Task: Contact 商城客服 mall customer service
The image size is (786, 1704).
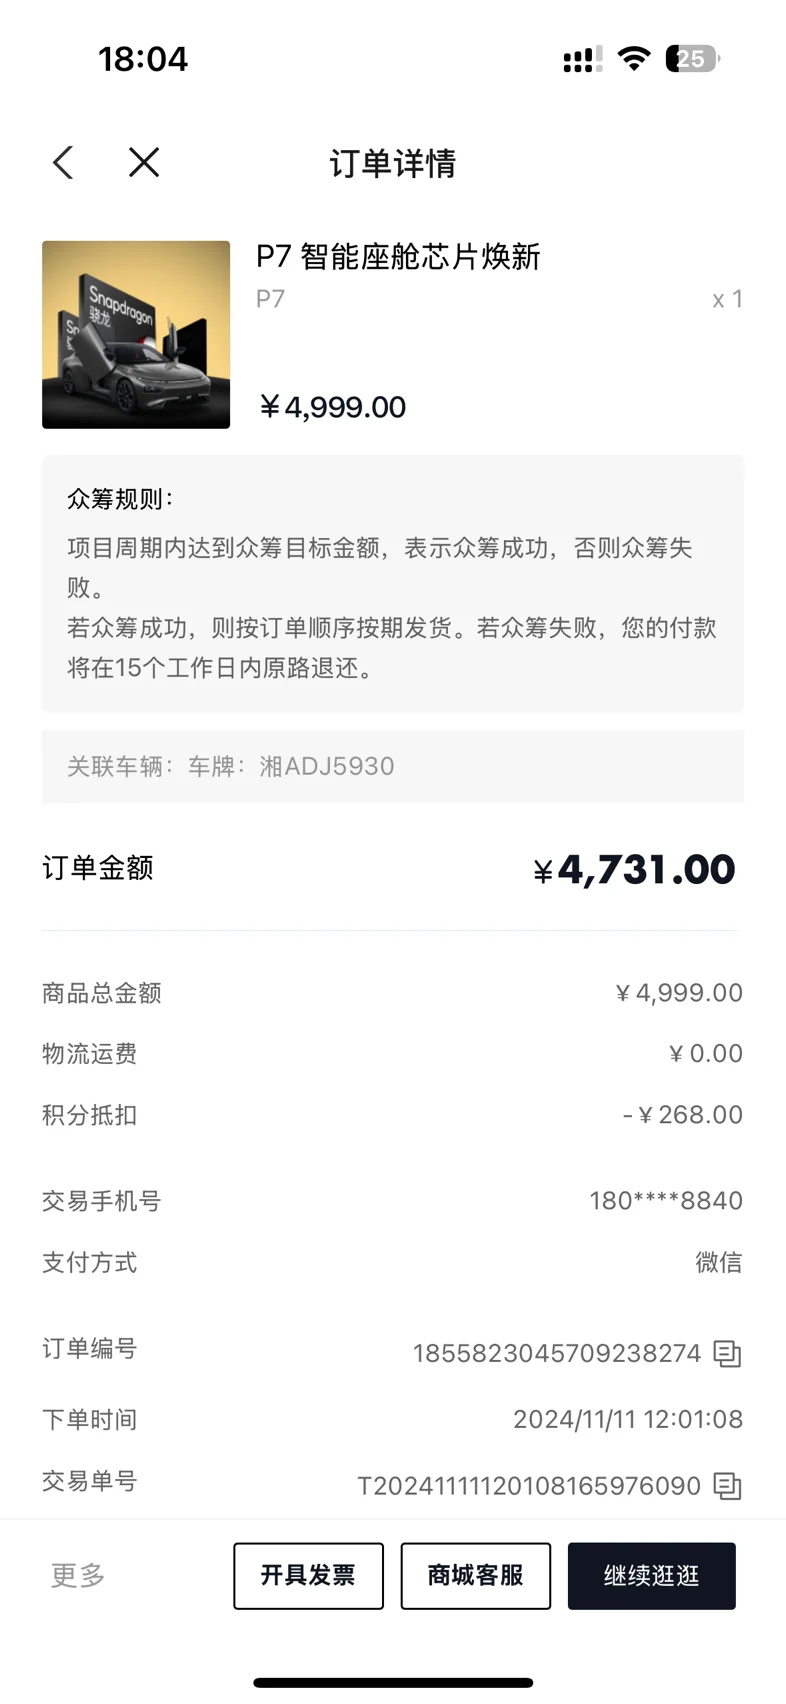Action: coord(476,1576)
